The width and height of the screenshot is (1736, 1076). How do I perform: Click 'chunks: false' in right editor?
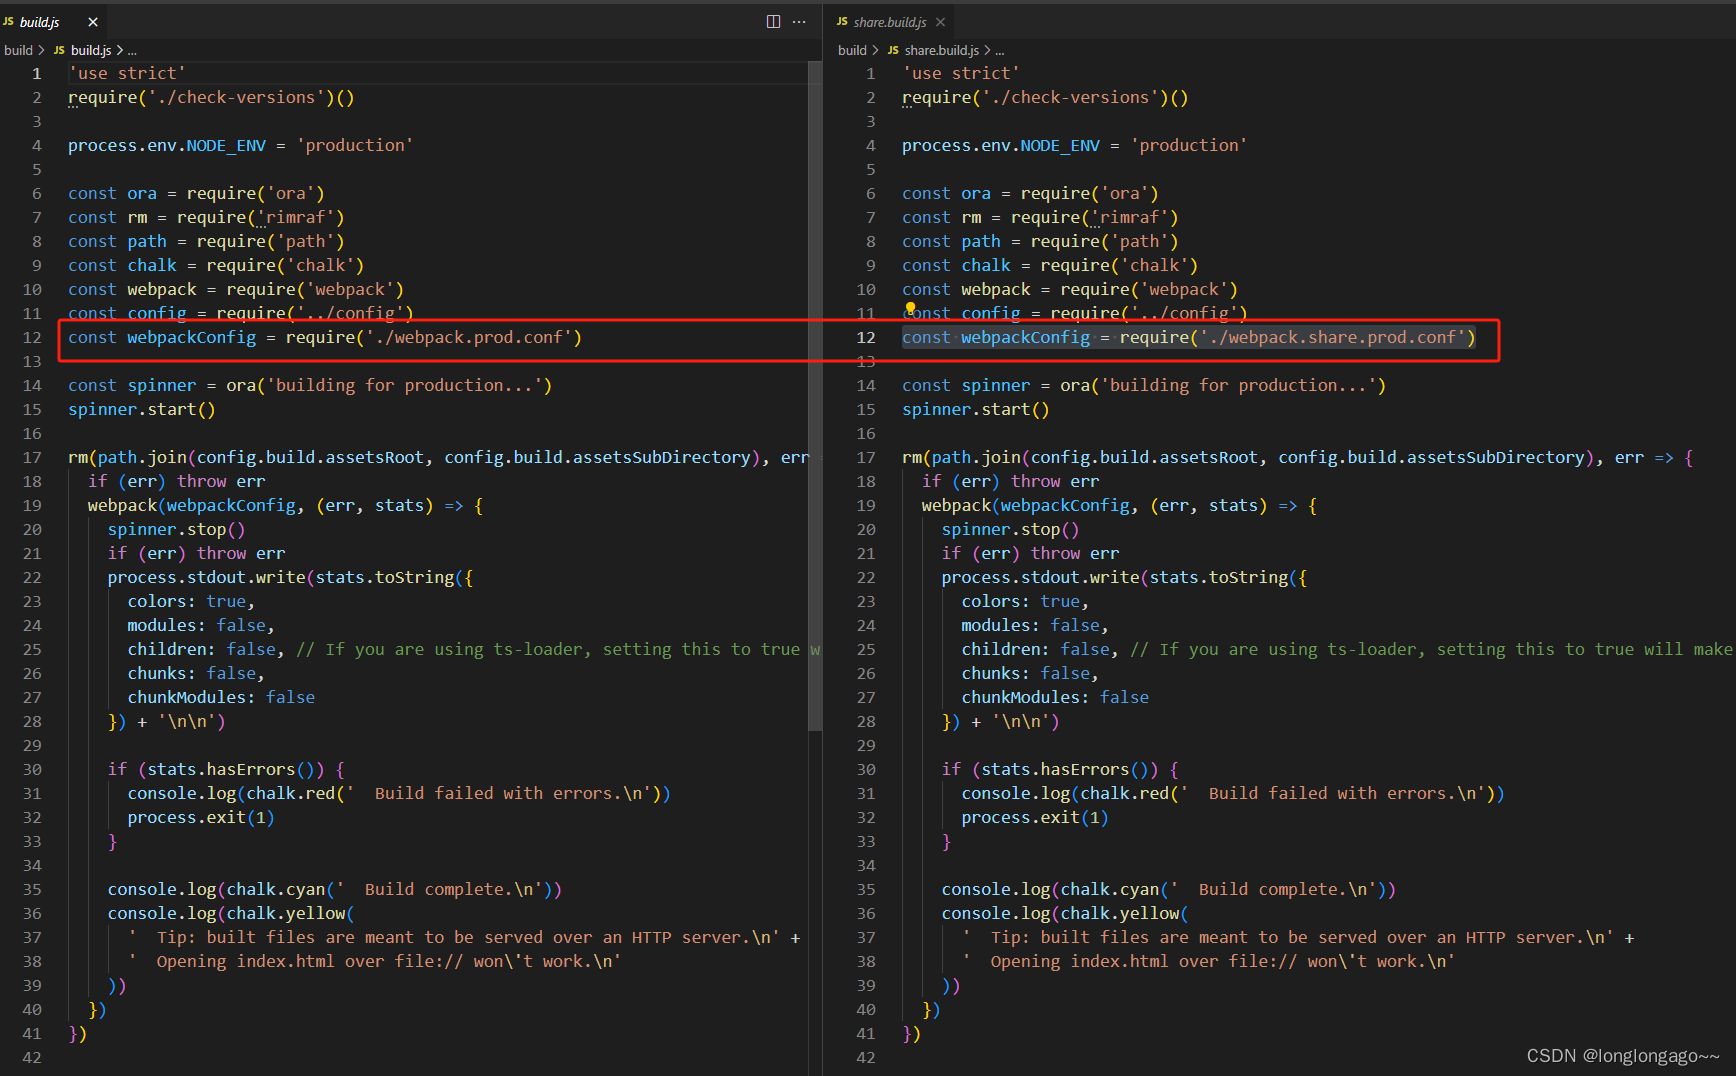pyautogui.click(x=1026, y=673)
